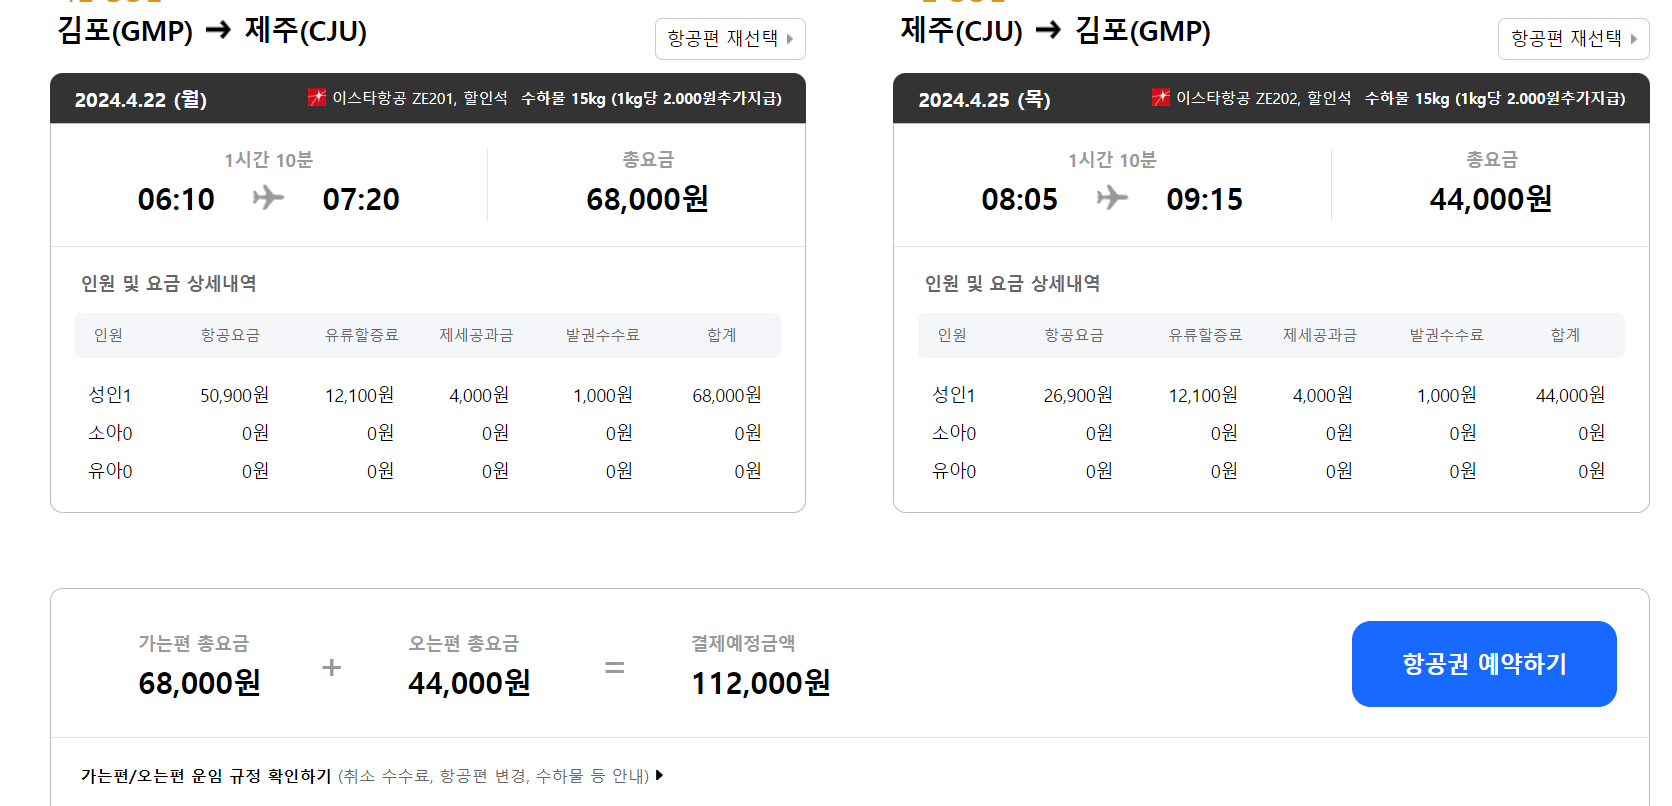Image resolution: width=1672 pixels, height=806 pixels.
Task: Click outbound issuing fee 1,000원
Action: pyautogui.click(x=602, y=395)
